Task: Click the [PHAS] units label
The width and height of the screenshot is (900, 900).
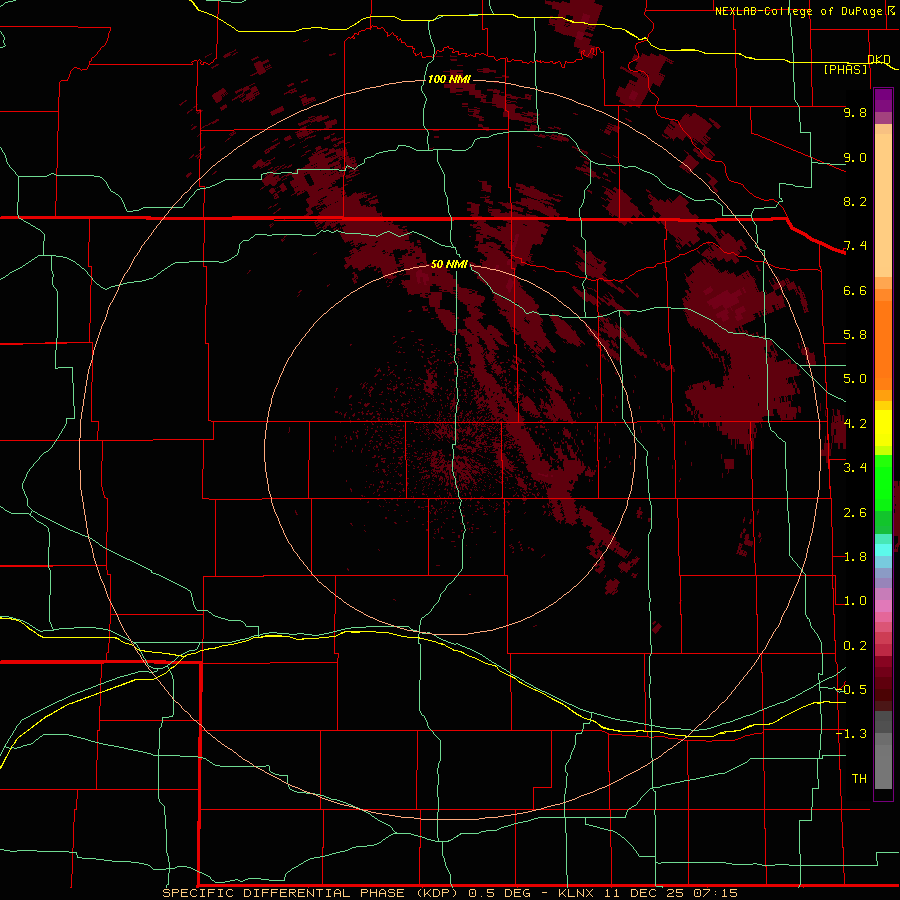Action: [x=845, y=69]
